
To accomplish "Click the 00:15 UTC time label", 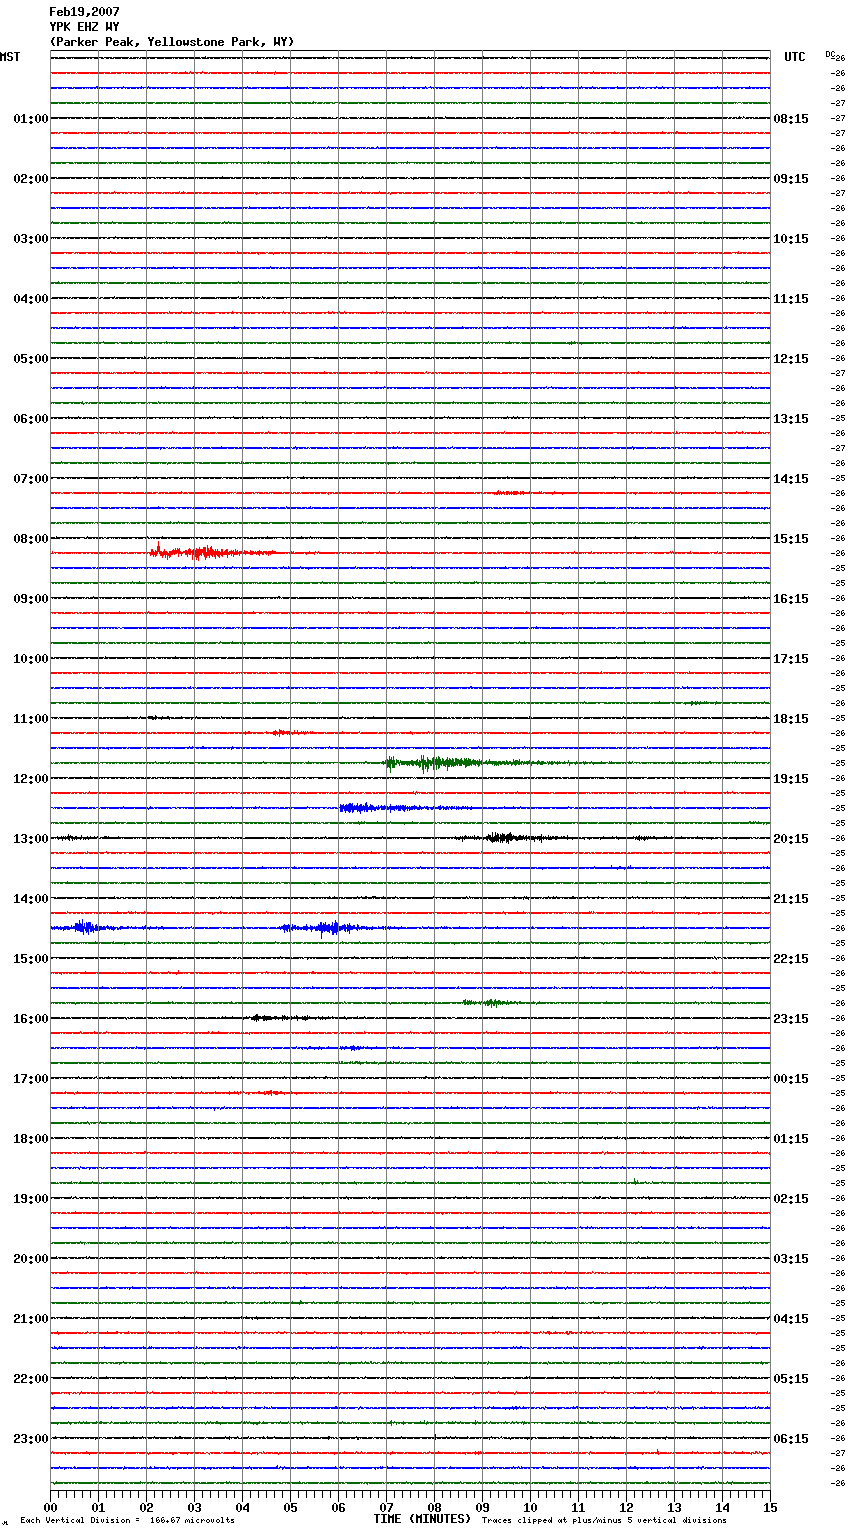I will click(791, 1079).
